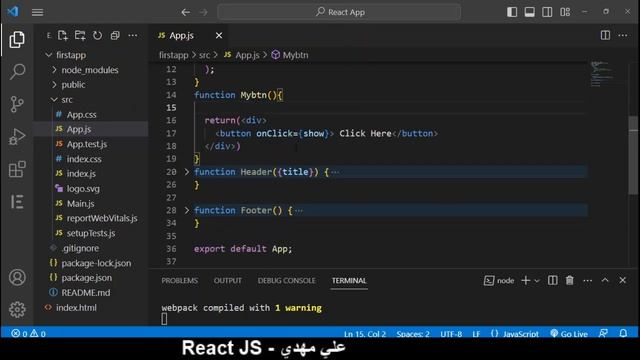The width and height of the screenshot is (640, 360).
Task: Collapse all folders in Explorer
Action: tap(115, 36)
